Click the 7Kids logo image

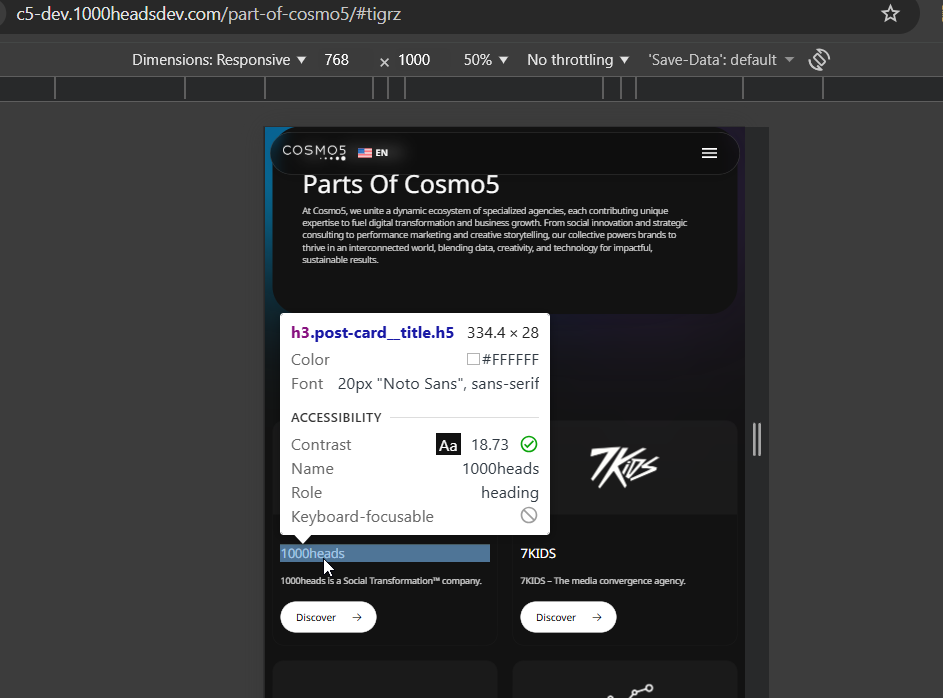click(624, 467)
